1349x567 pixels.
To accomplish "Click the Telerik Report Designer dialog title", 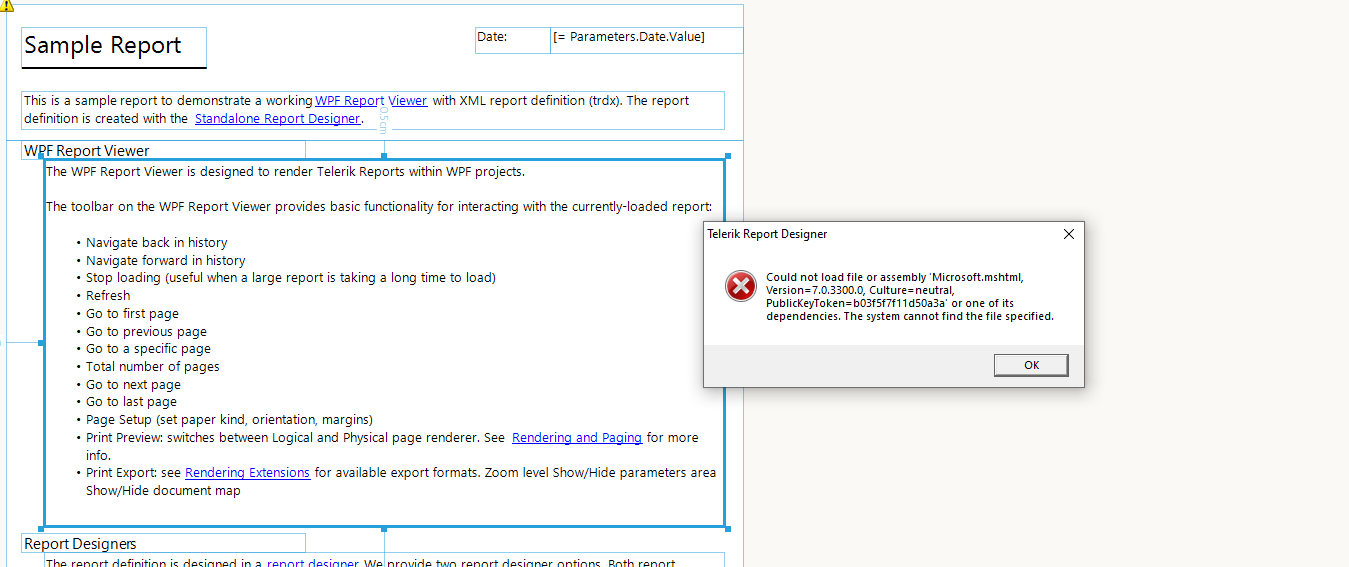I will (767, 234).
